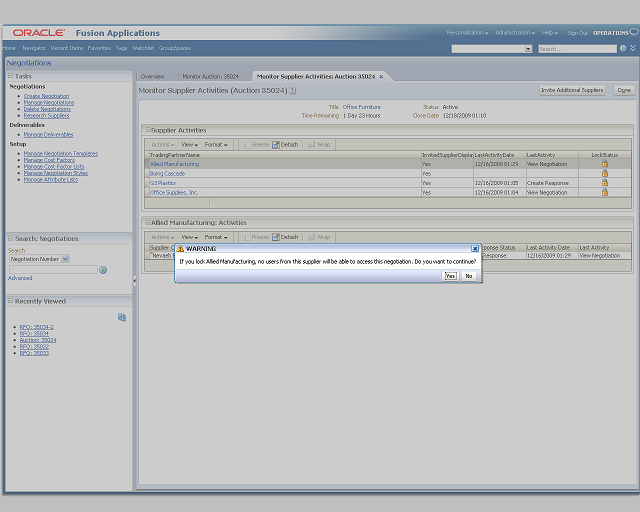Click the help icon beside the Monitor Supplier Activities title
640x512 pixels.
[x=293, y=91]
